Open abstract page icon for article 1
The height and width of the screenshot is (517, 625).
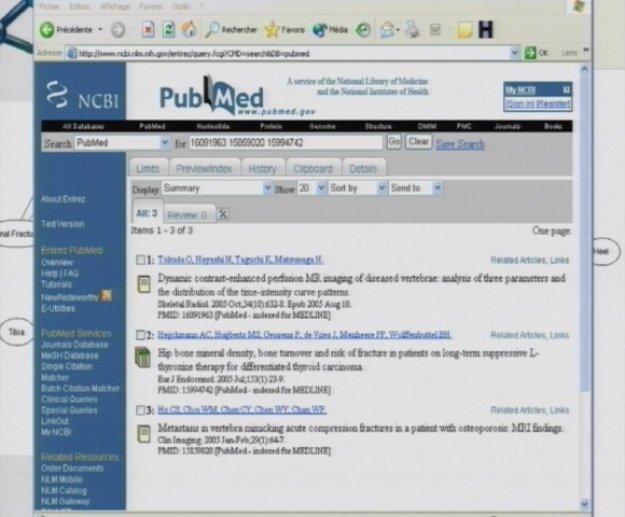[144, 284]
